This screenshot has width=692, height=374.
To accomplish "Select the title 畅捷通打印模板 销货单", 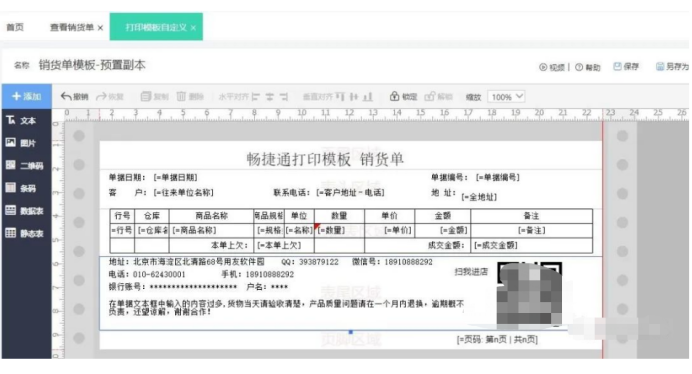I will 325,159.
